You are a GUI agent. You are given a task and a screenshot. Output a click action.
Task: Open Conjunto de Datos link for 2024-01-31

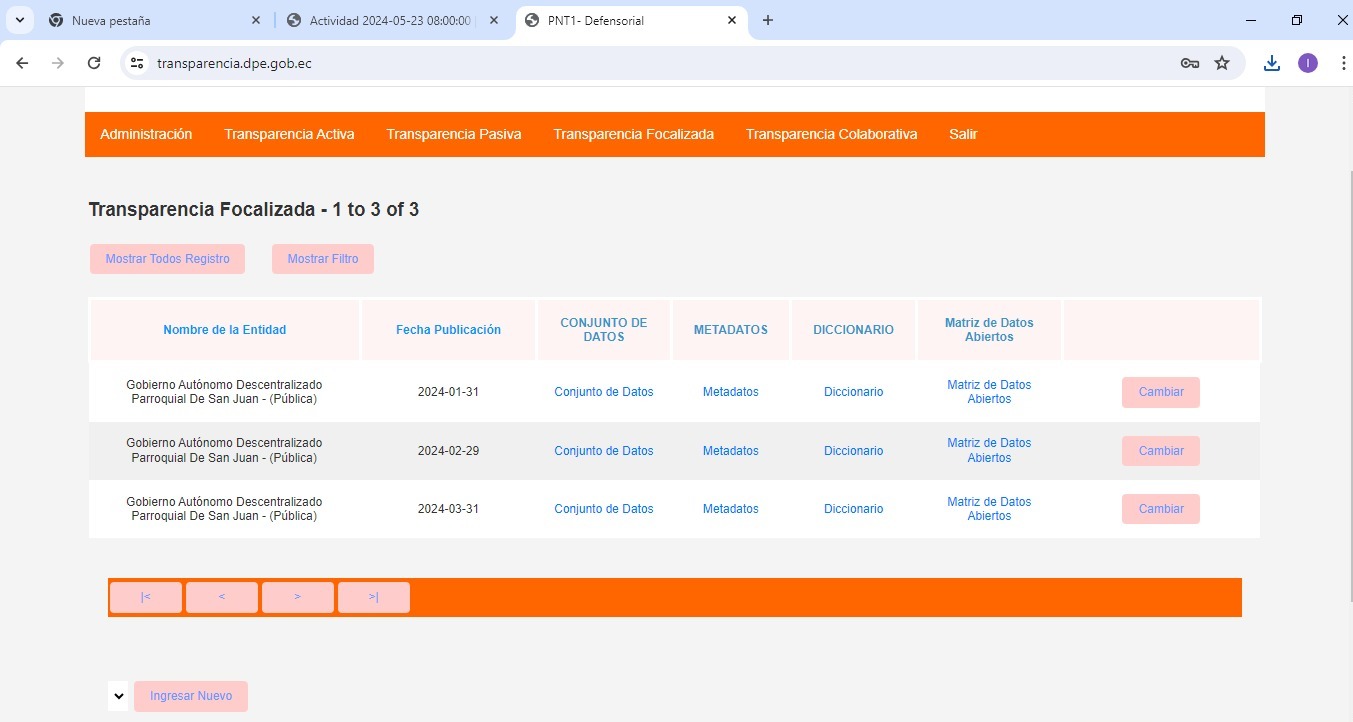603,392
